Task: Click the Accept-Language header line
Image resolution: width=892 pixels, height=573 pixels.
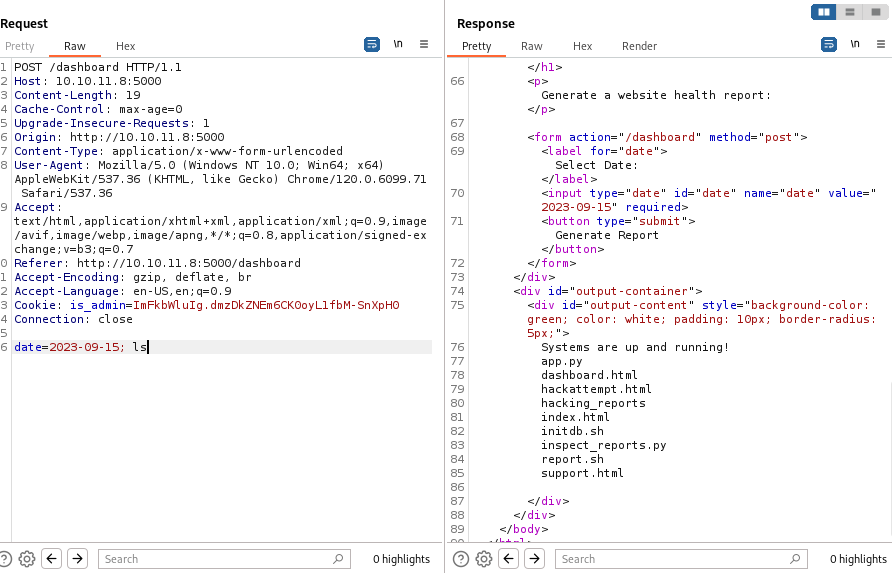Action: click(x=123, y=291)
